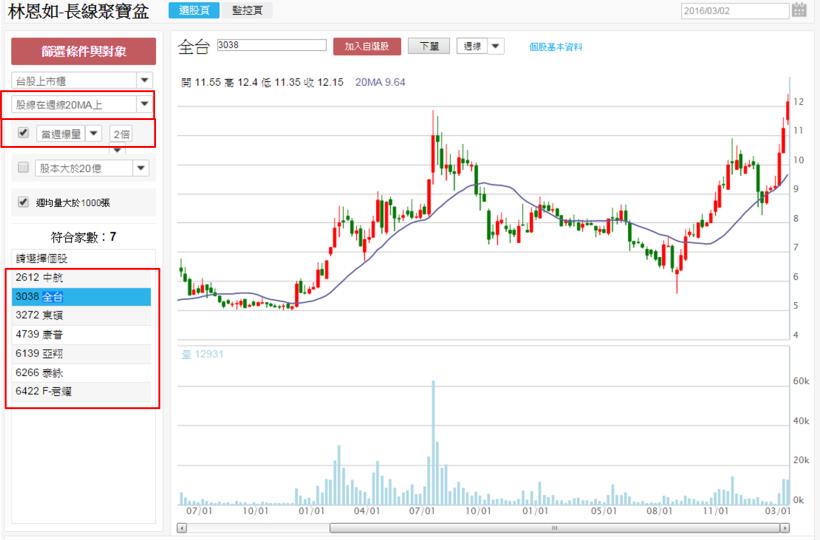The image size is (820, 540).
Task: Select stock 2612 中航 in the list
Action: (x=82, y=278)
